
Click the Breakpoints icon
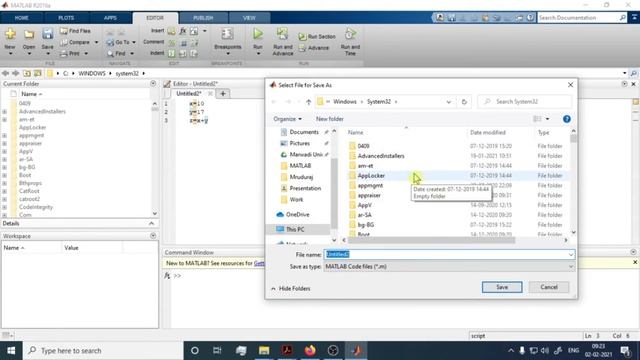point(227,34)
